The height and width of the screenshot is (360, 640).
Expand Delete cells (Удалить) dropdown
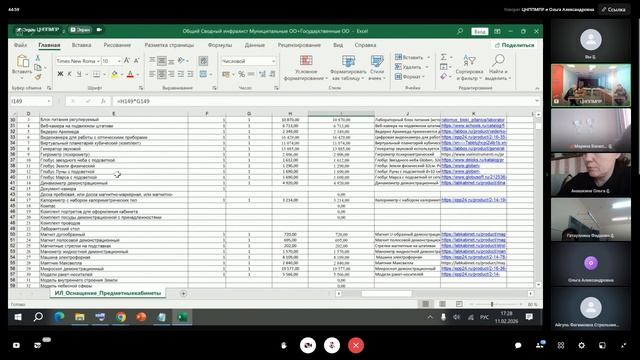(x=427, y=67)
